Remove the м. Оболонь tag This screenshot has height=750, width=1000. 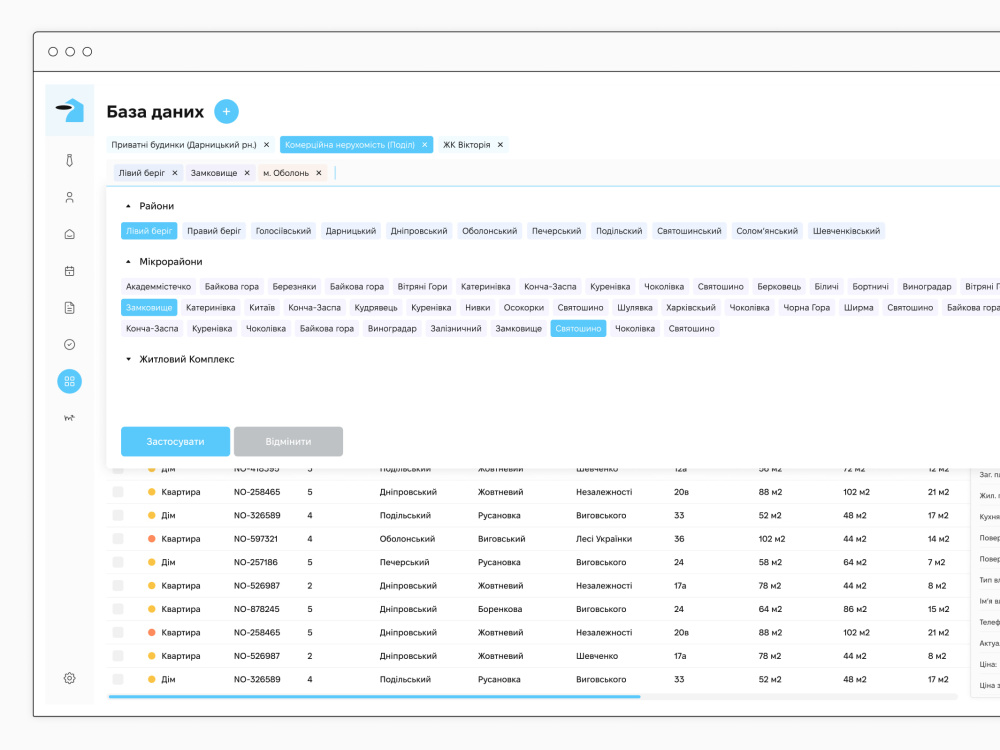tap(319, 173)
